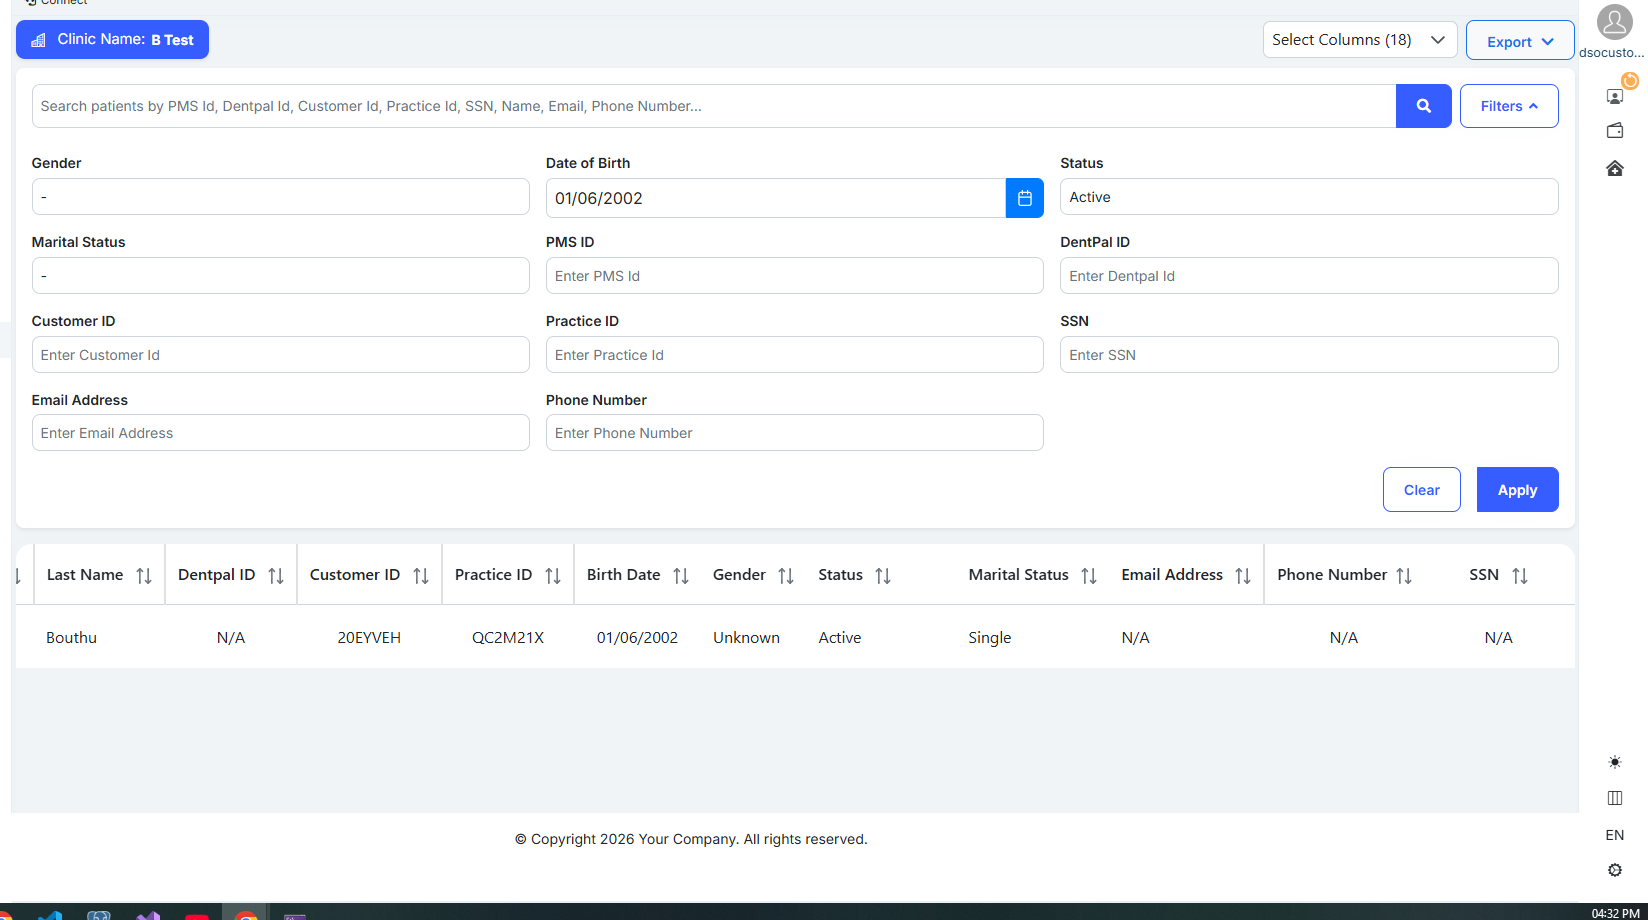Collapse the Filters panel

(1508, 106)
